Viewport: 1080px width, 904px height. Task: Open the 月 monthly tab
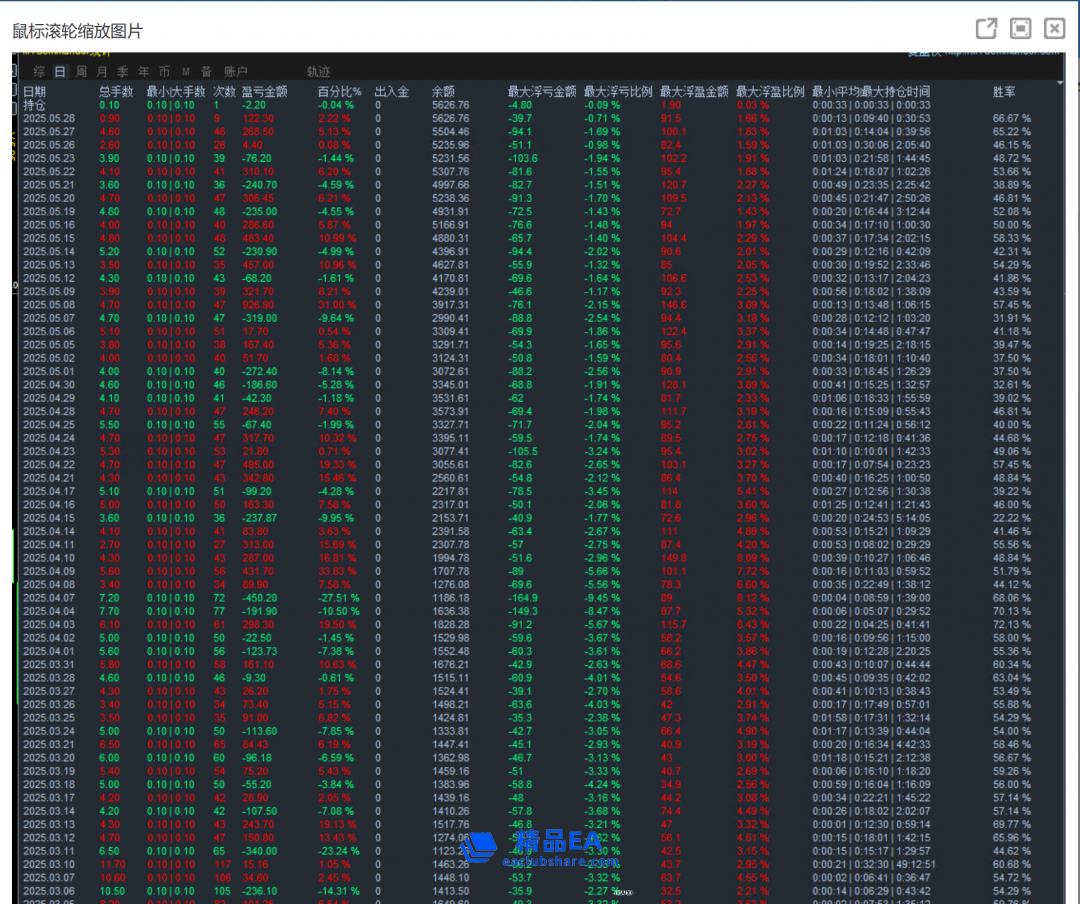(x=102, y=72)
